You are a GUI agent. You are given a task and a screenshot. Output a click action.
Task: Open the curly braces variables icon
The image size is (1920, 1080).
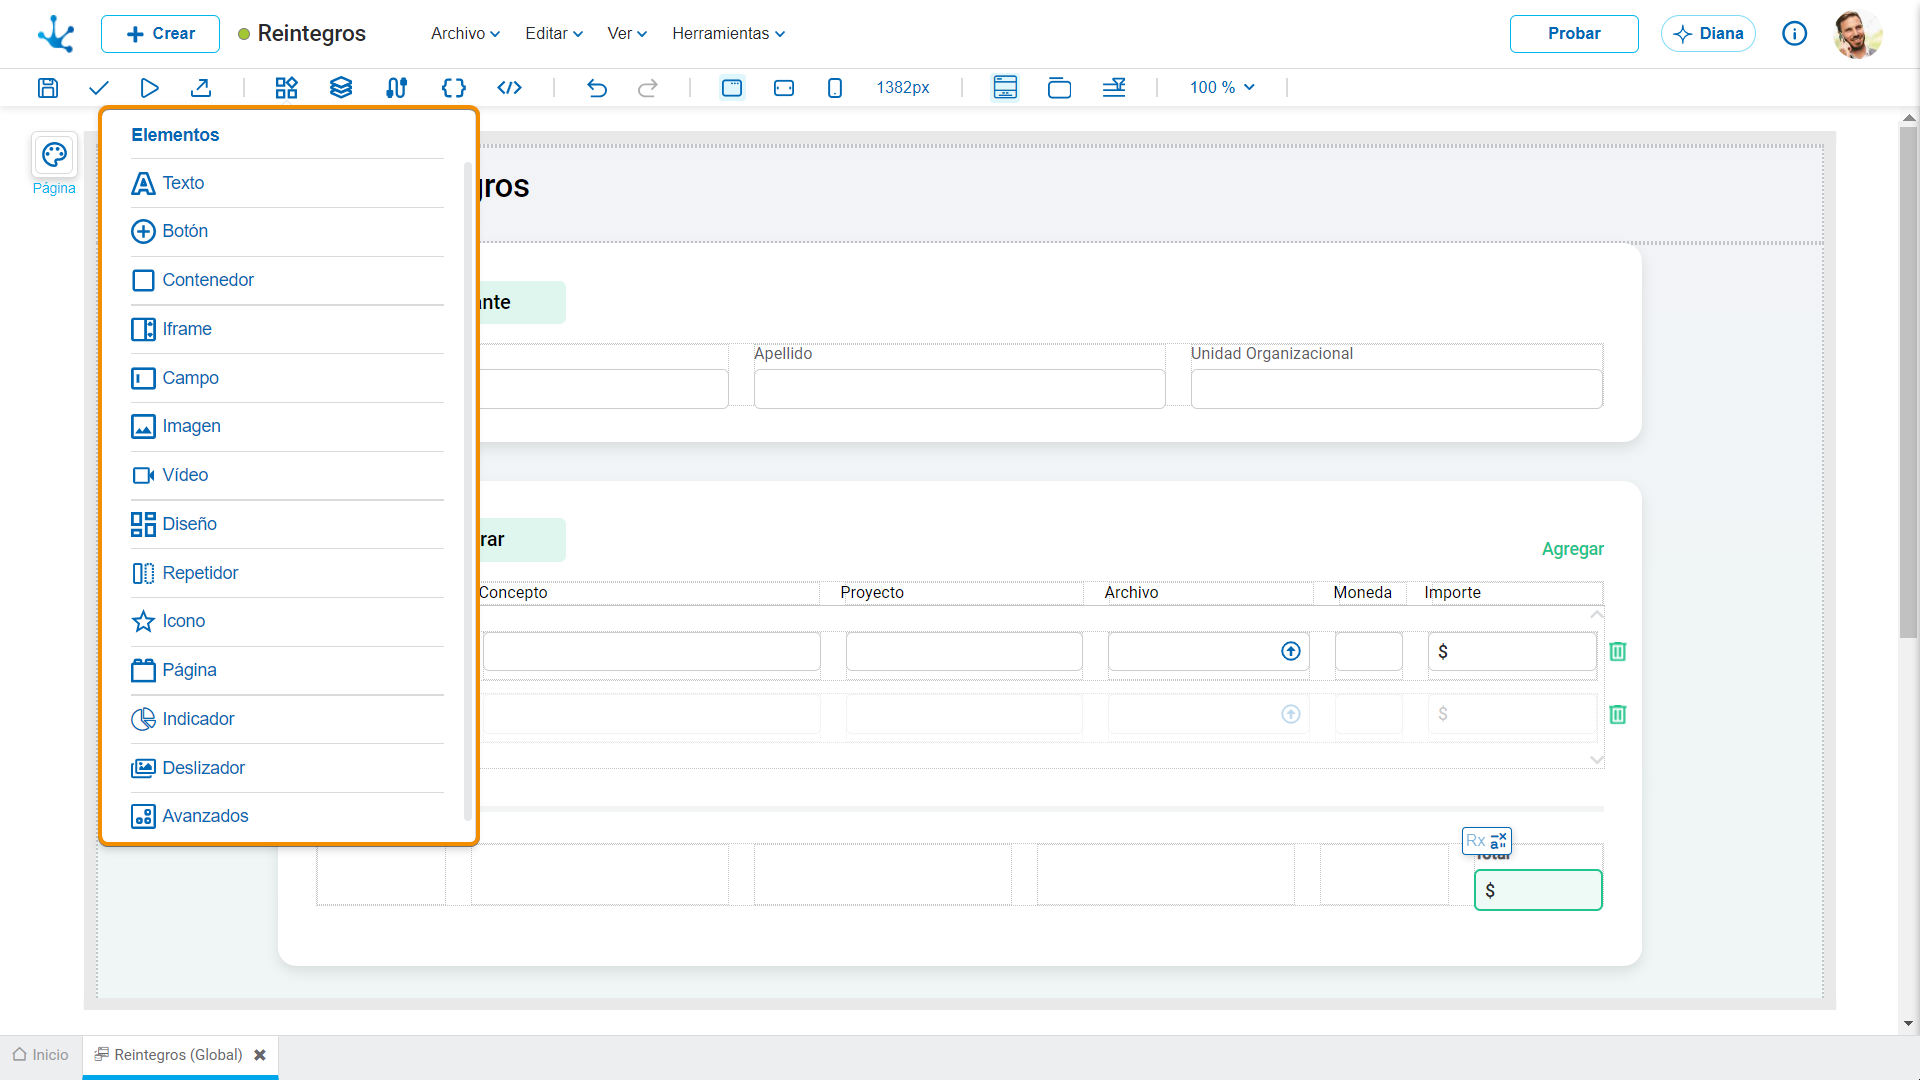tap(453, 88)
